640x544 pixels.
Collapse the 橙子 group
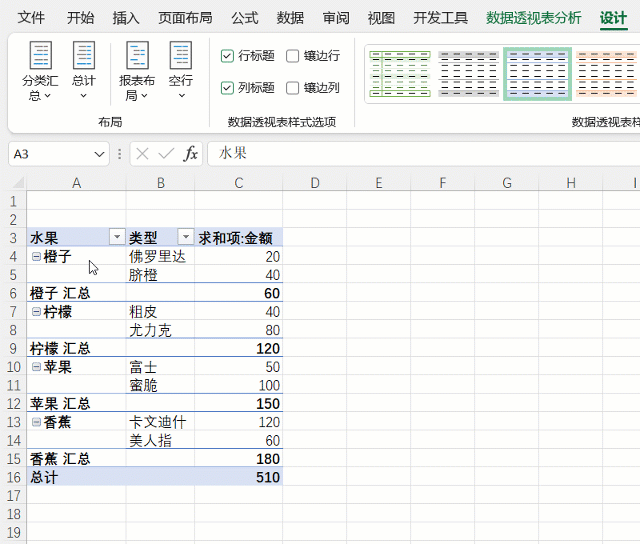tap(36, 256)
